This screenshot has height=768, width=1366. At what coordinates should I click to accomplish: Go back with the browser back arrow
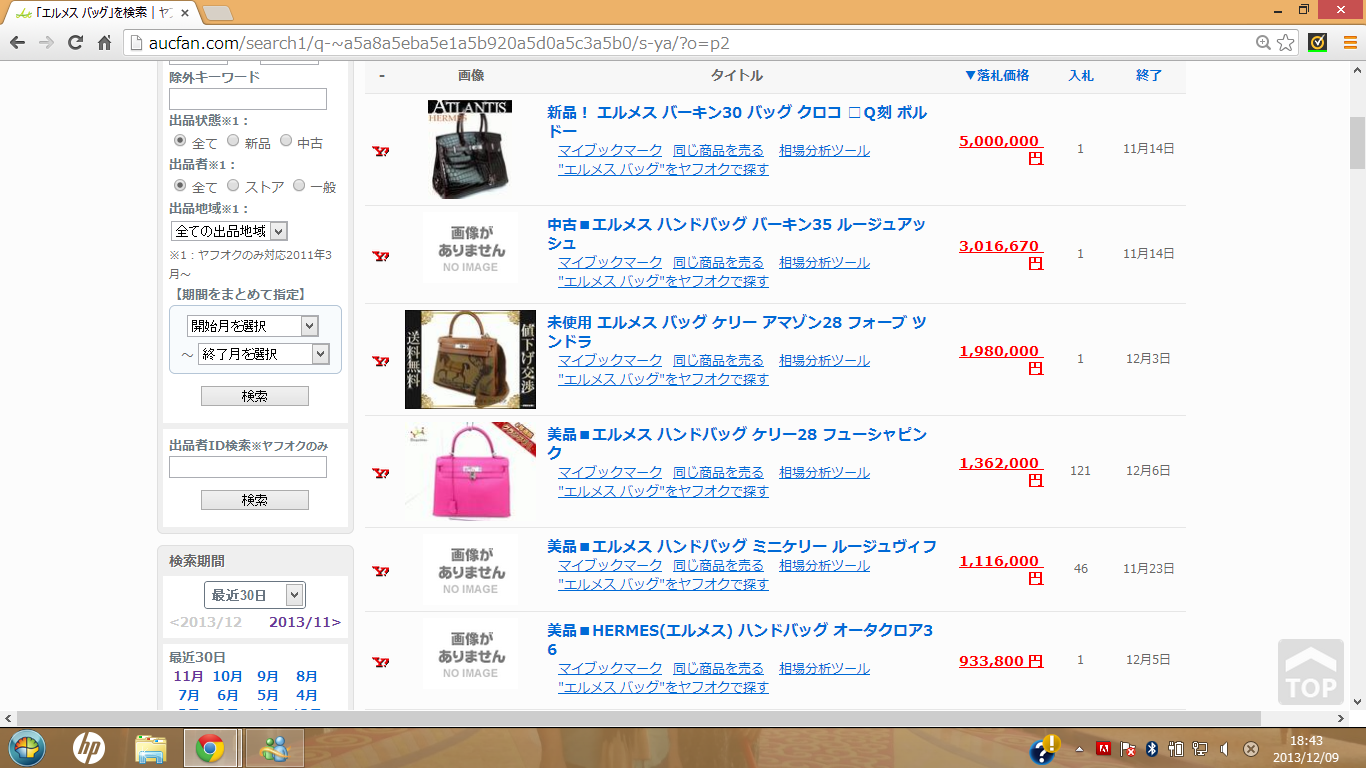click(x=17, y=43)
